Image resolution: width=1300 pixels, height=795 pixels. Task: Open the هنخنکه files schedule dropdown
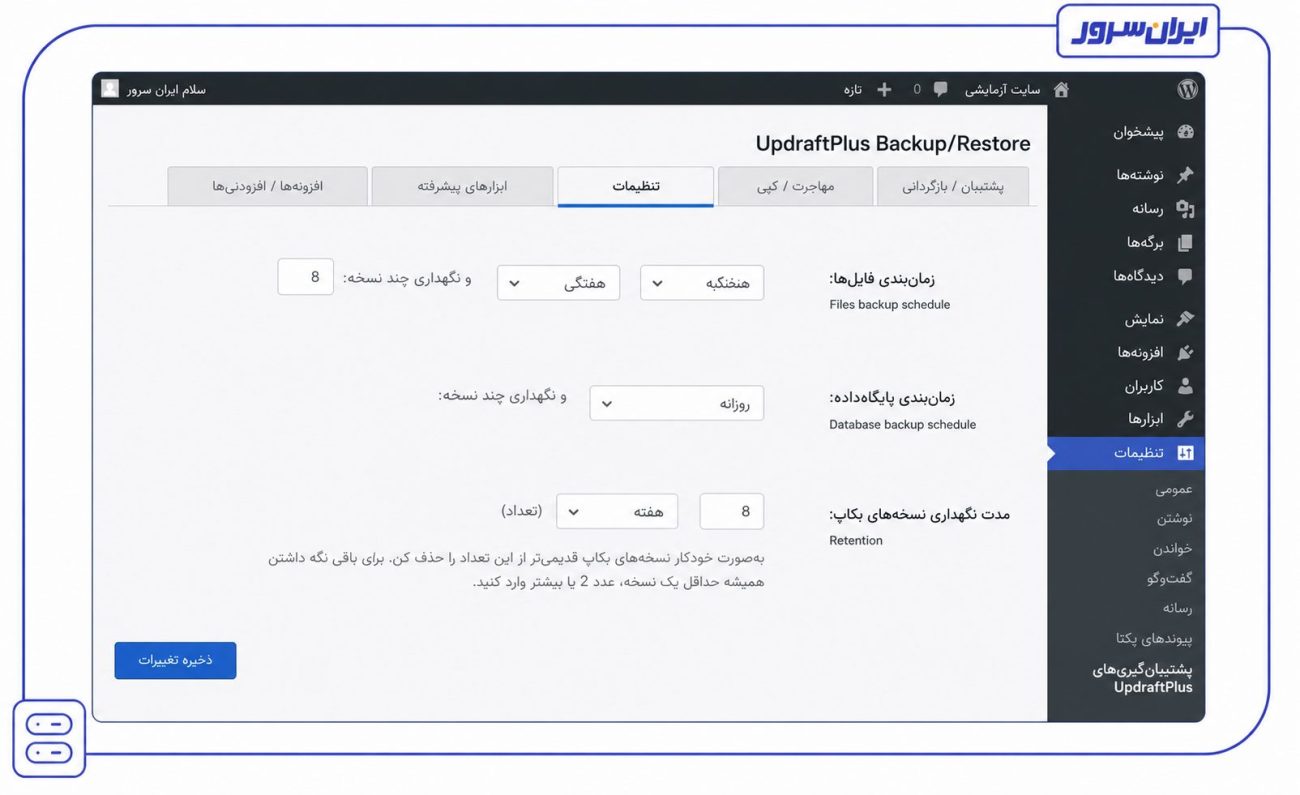702,283
